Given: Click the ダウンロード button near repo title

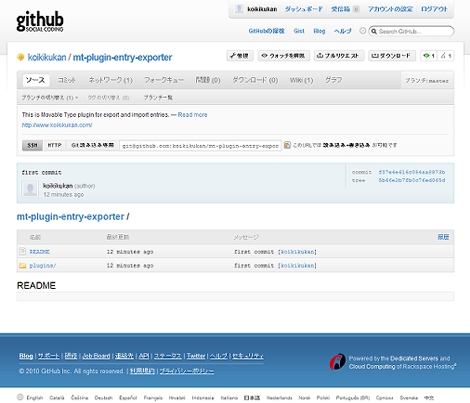Looking at the screenshot, I should (x=392, y=56).
